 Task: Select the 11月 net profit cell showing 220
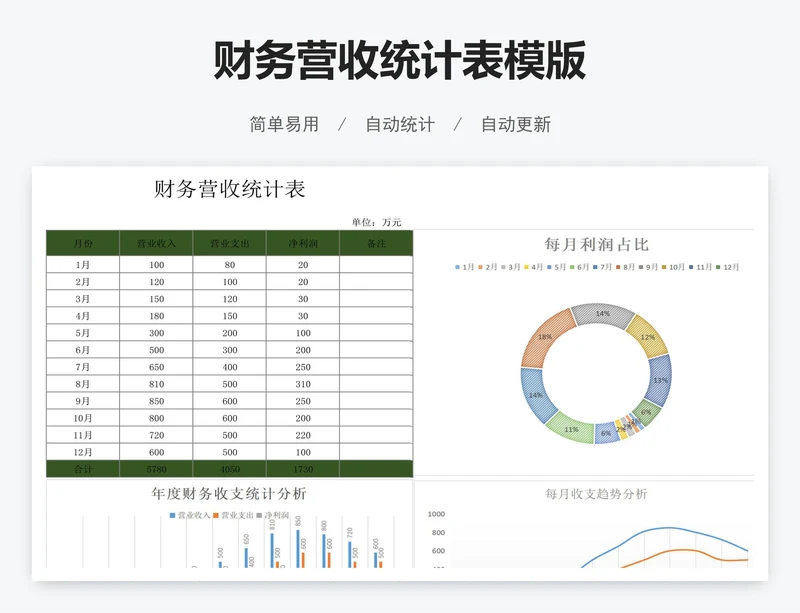[303, 435]
